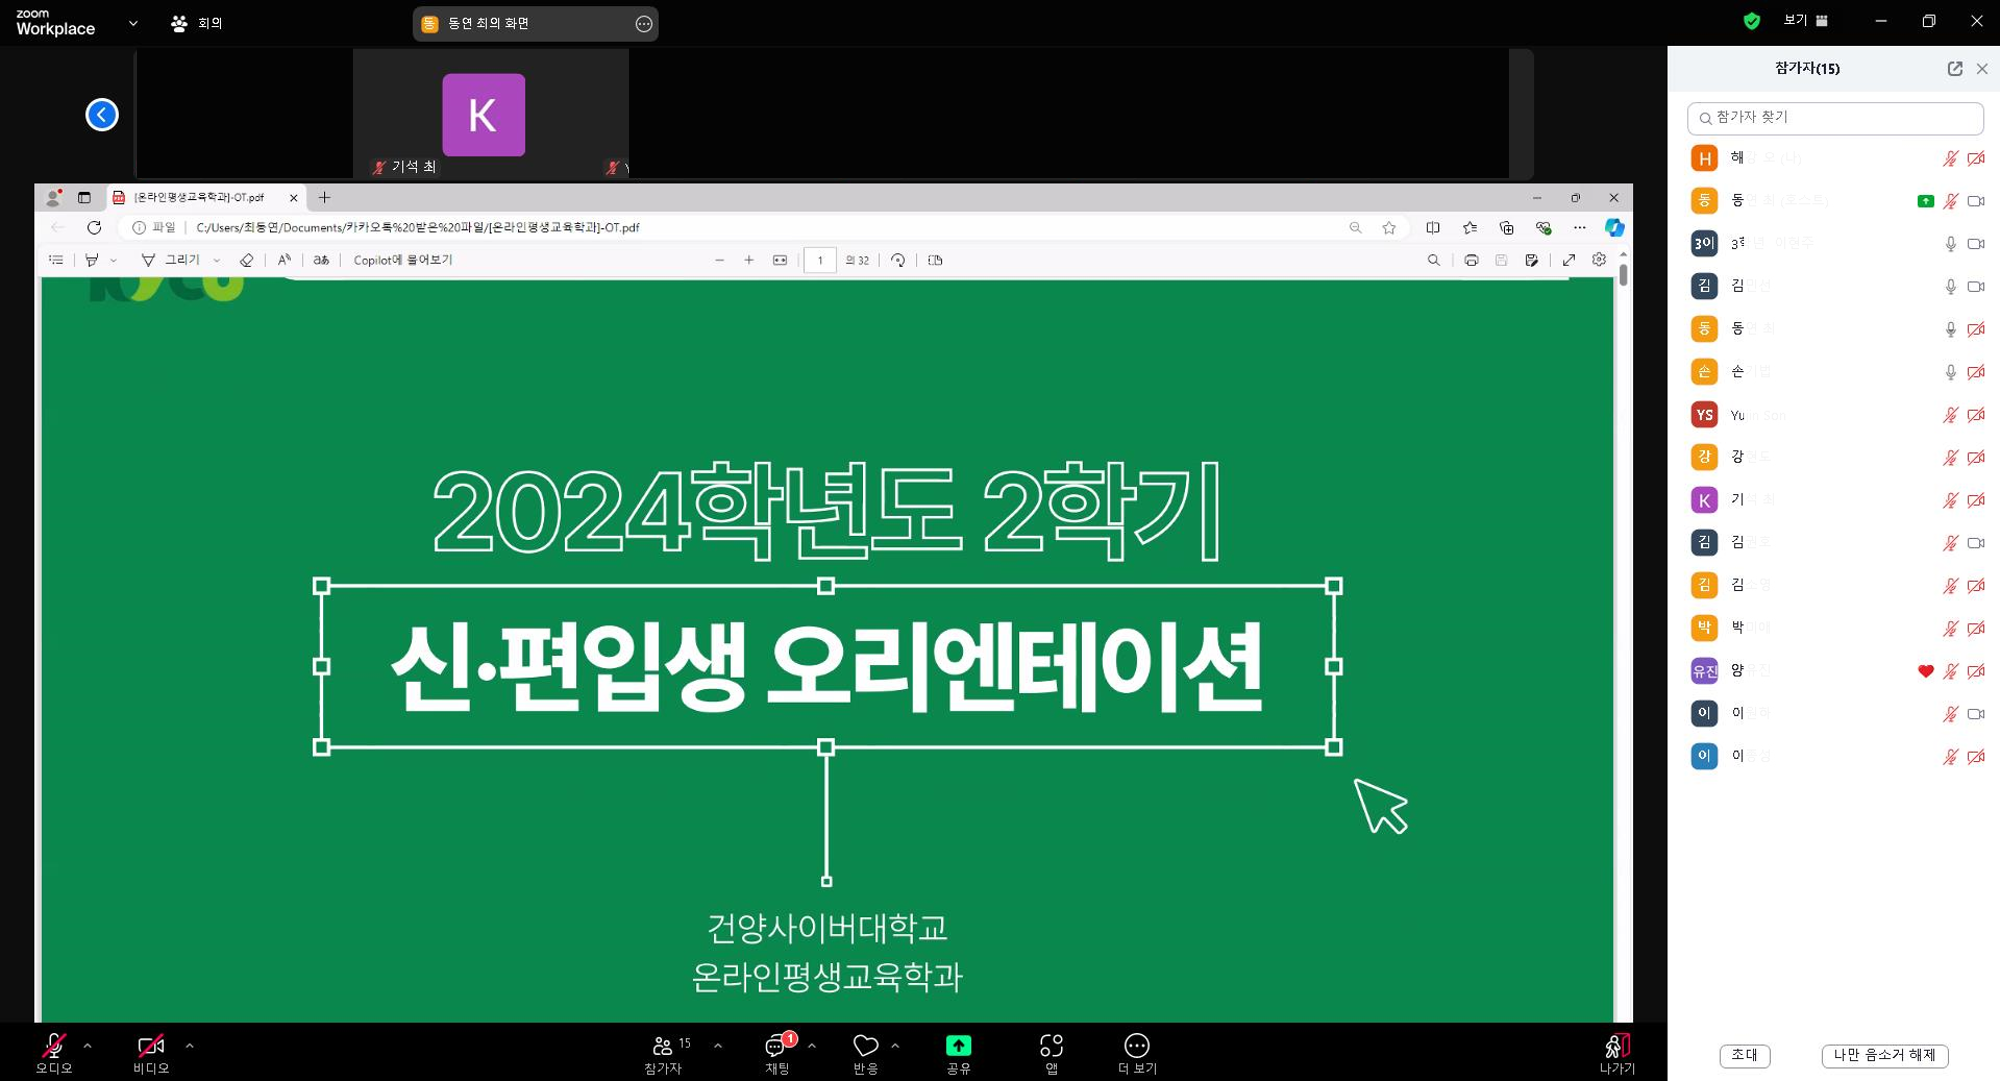This screenshot has height=1081, width=2000.
Task: Expand the chevron next to 참가자
Action: tap(718, 1046)
